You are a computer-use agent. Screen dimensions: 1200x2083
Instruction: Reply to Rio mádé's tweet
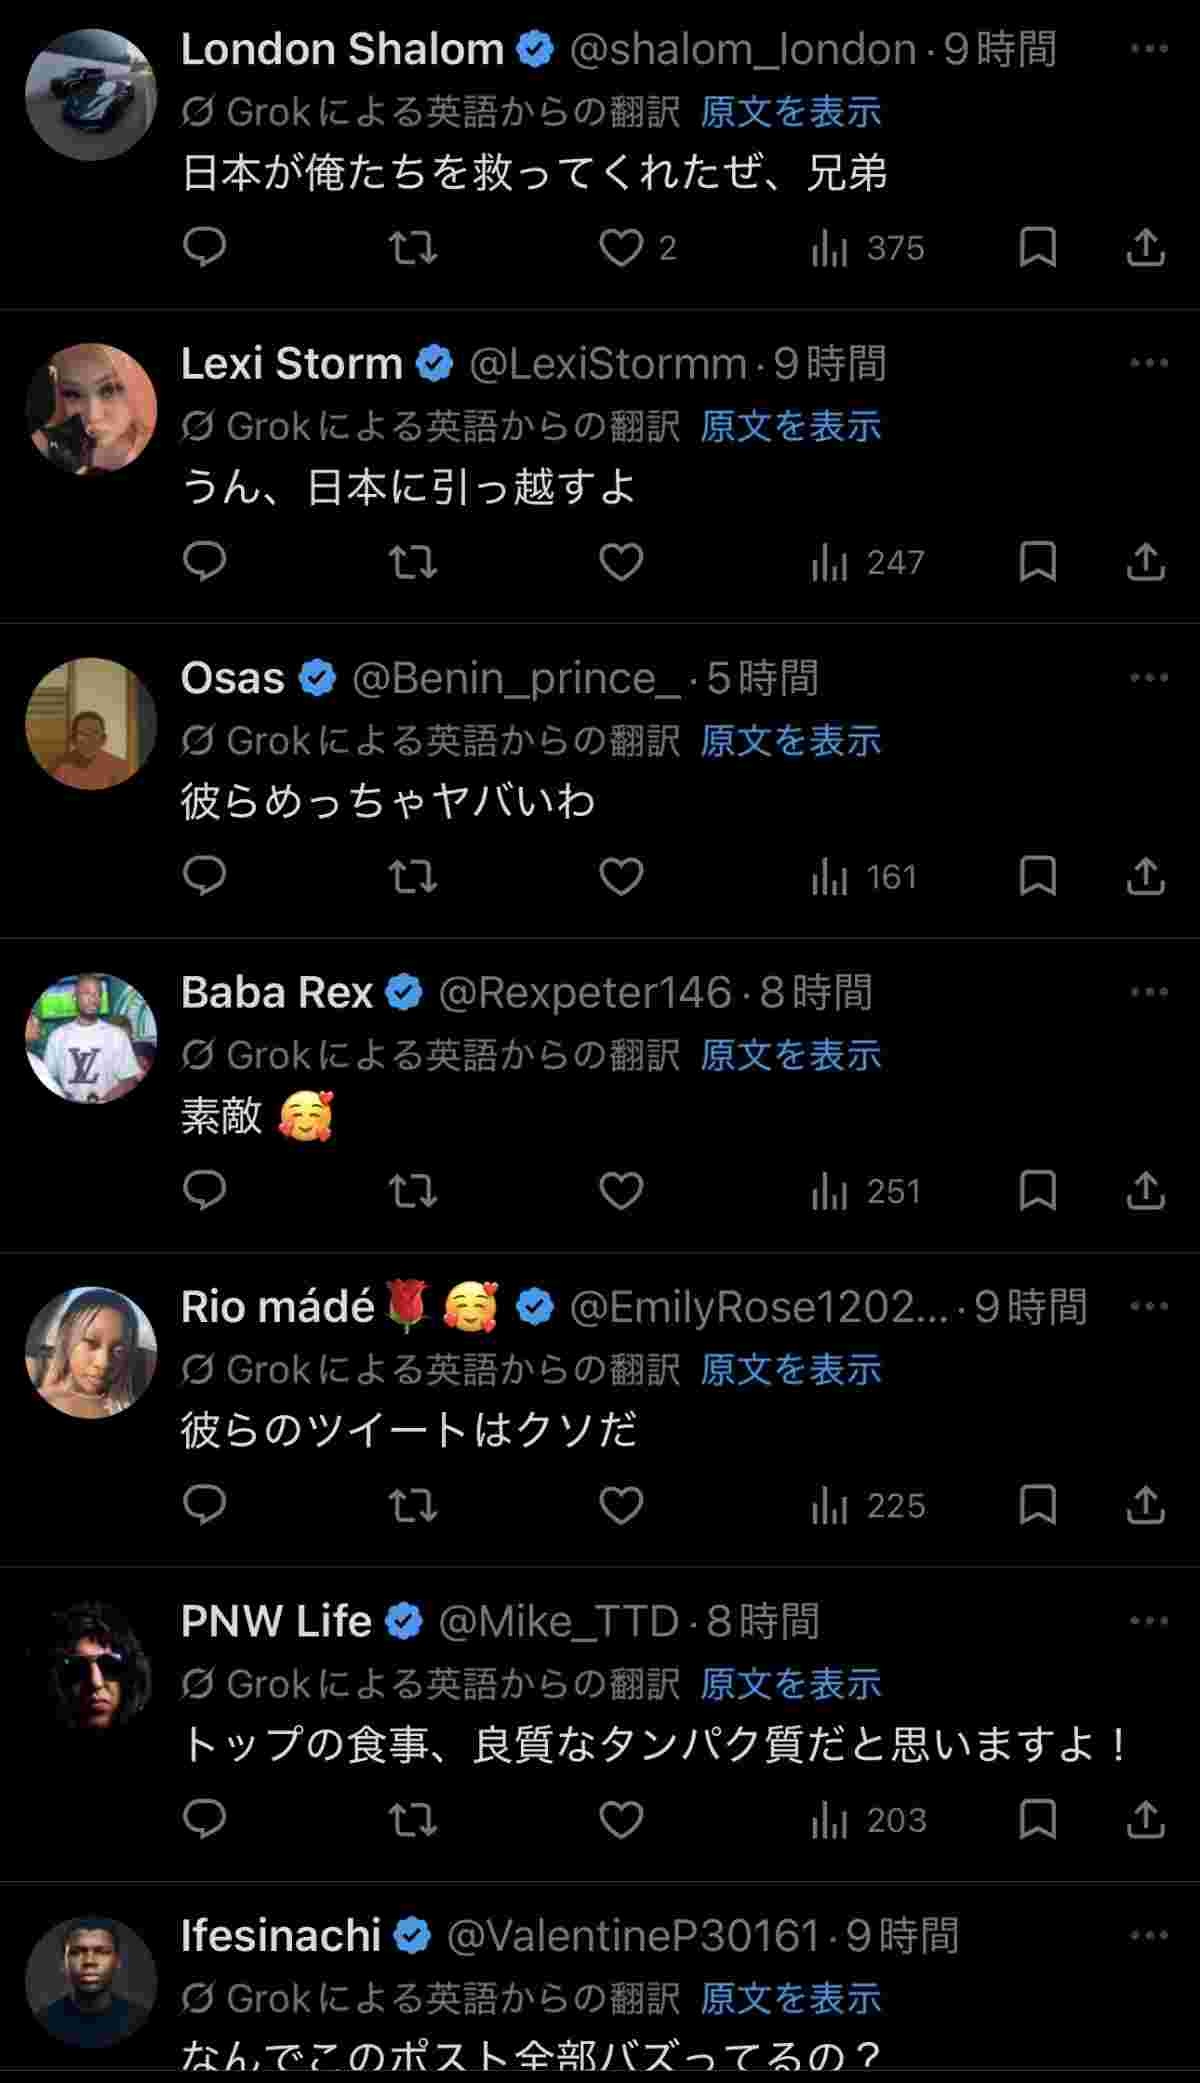tap(205, 1505)
